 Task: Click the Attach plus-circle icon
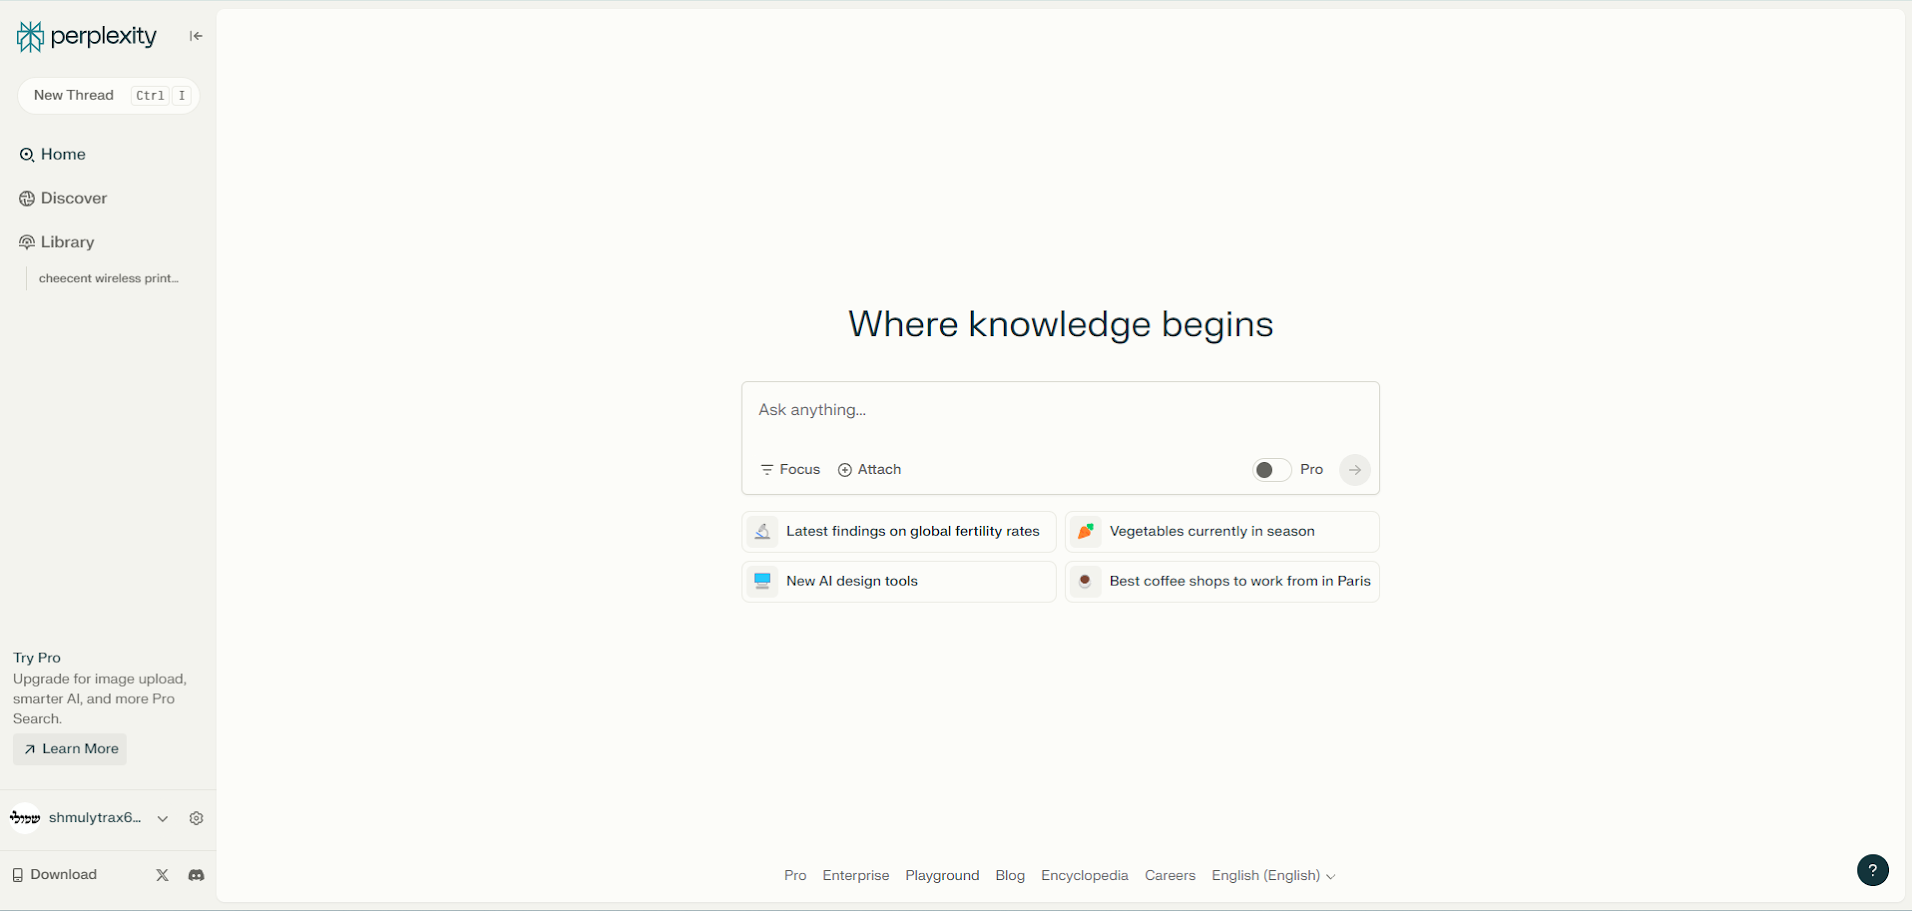(845, 470)
